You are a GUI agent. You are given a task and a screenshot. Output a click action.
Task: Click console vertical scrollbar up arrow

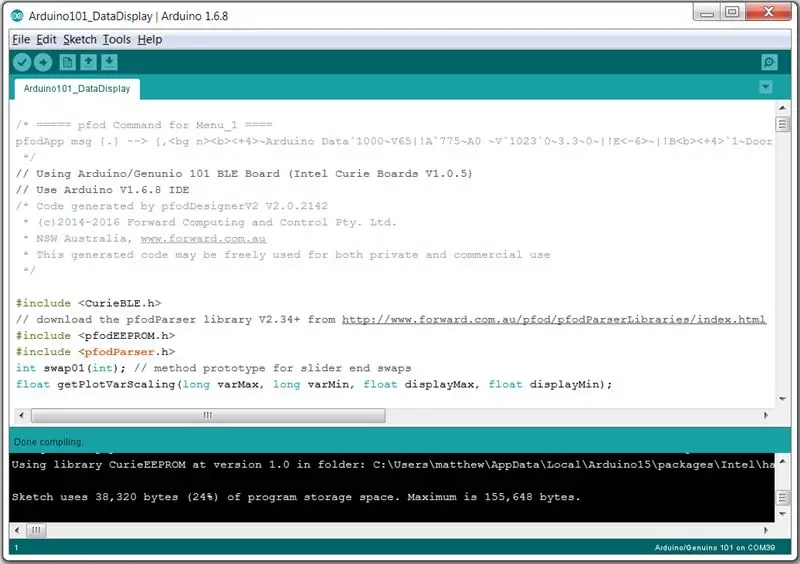pyautogui.click(x=782, y=461)
